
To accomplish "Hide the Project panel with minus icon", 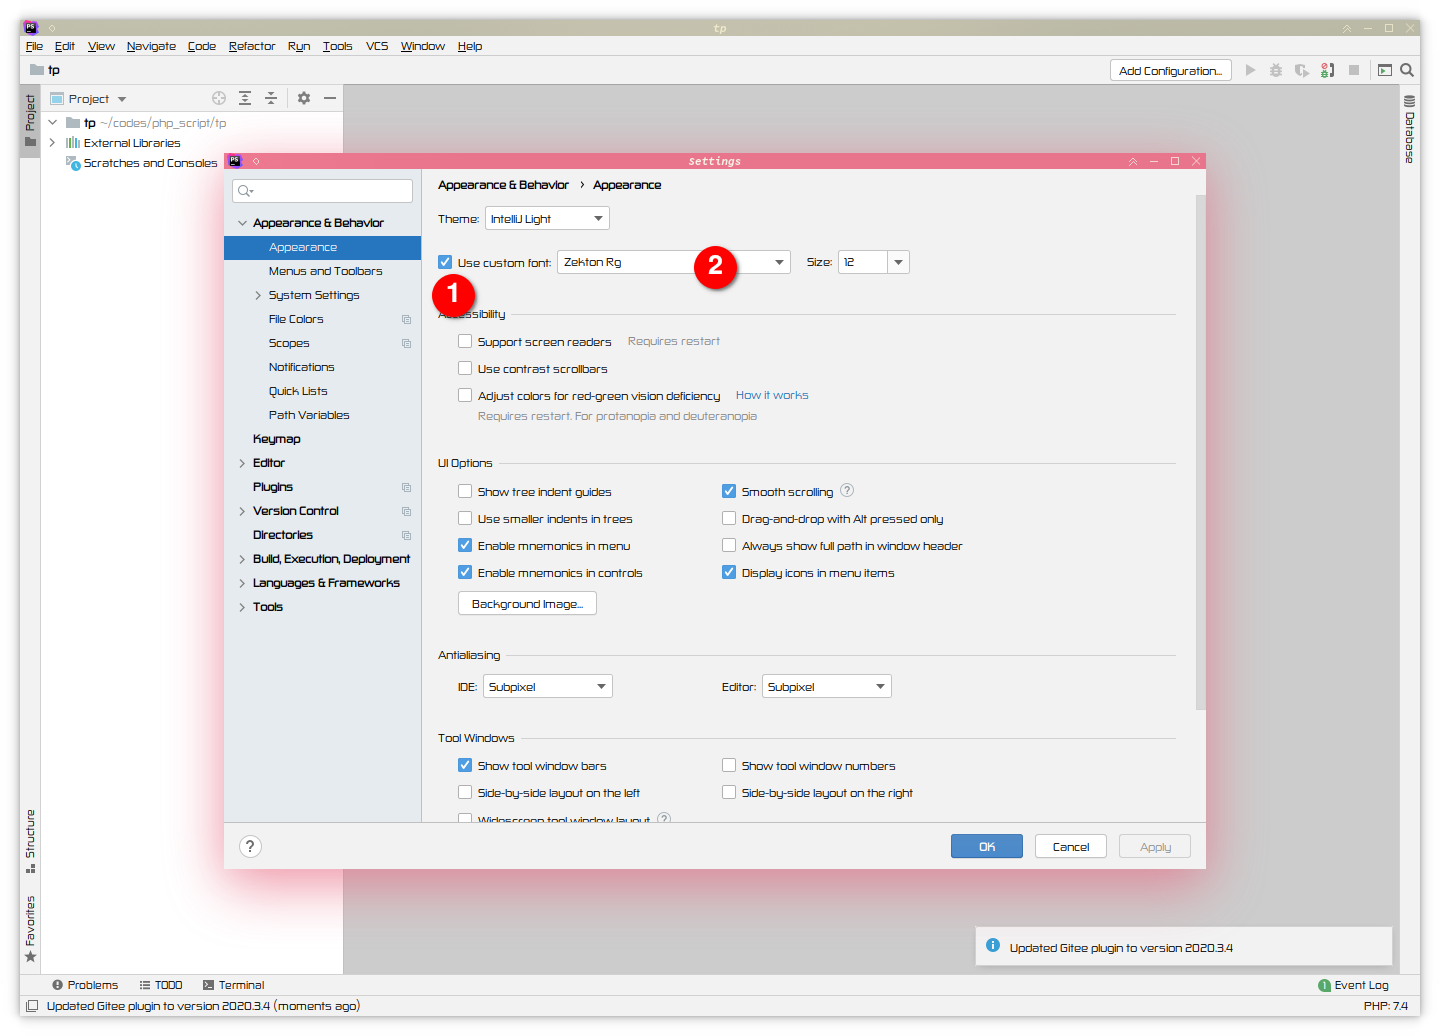I will (x=329, y=98).
